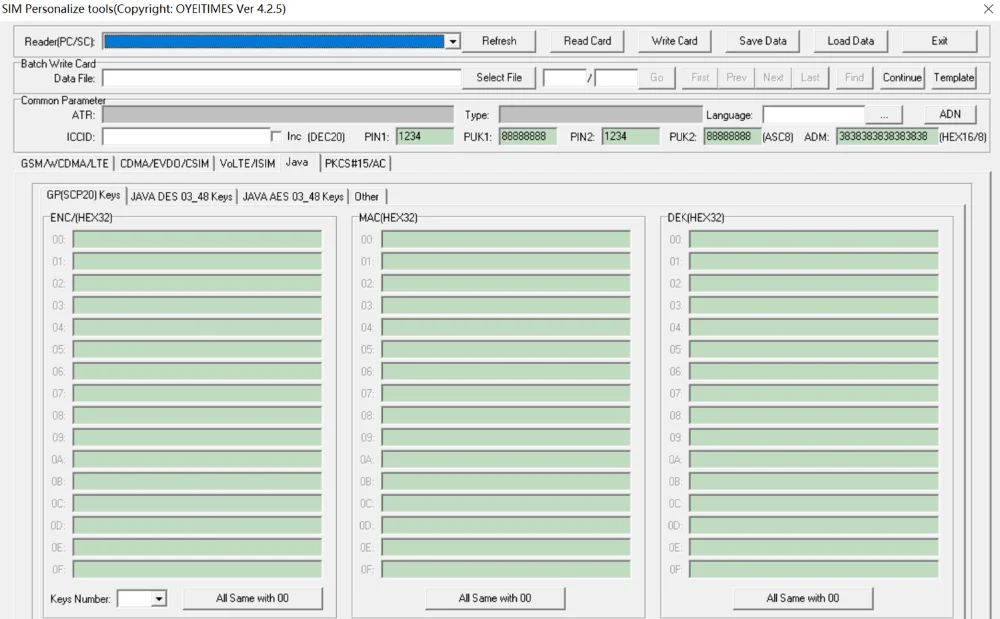Open the PKCS#15/AC tab
1000x619 pixels.
coord(355,163)
